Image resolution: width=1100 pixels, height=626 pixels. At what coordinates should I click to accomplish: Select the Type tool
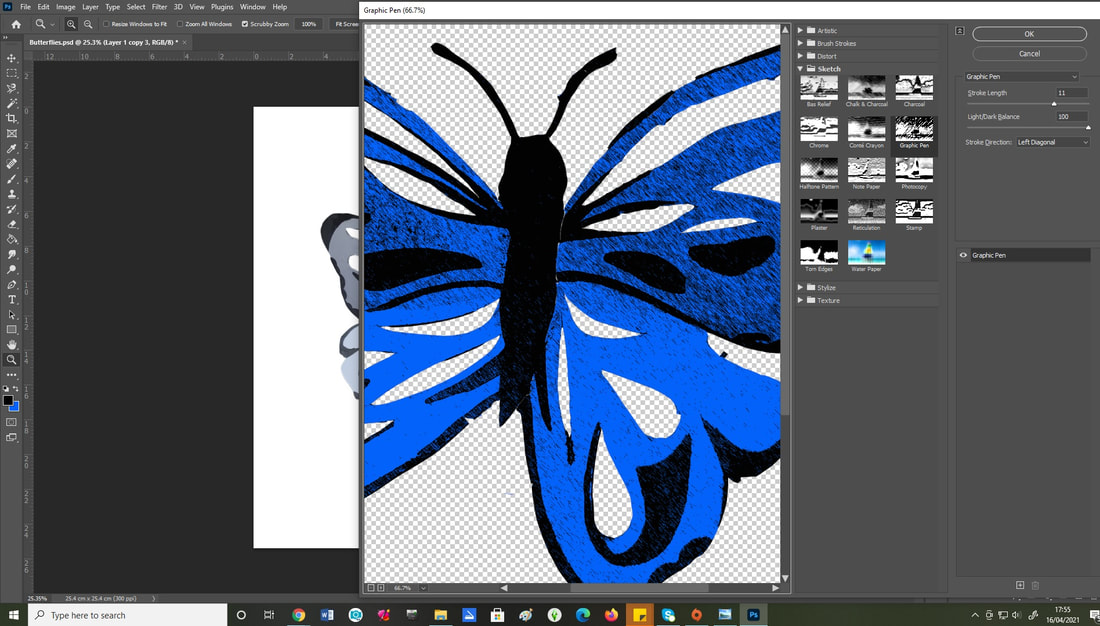(x=12, y=299)
